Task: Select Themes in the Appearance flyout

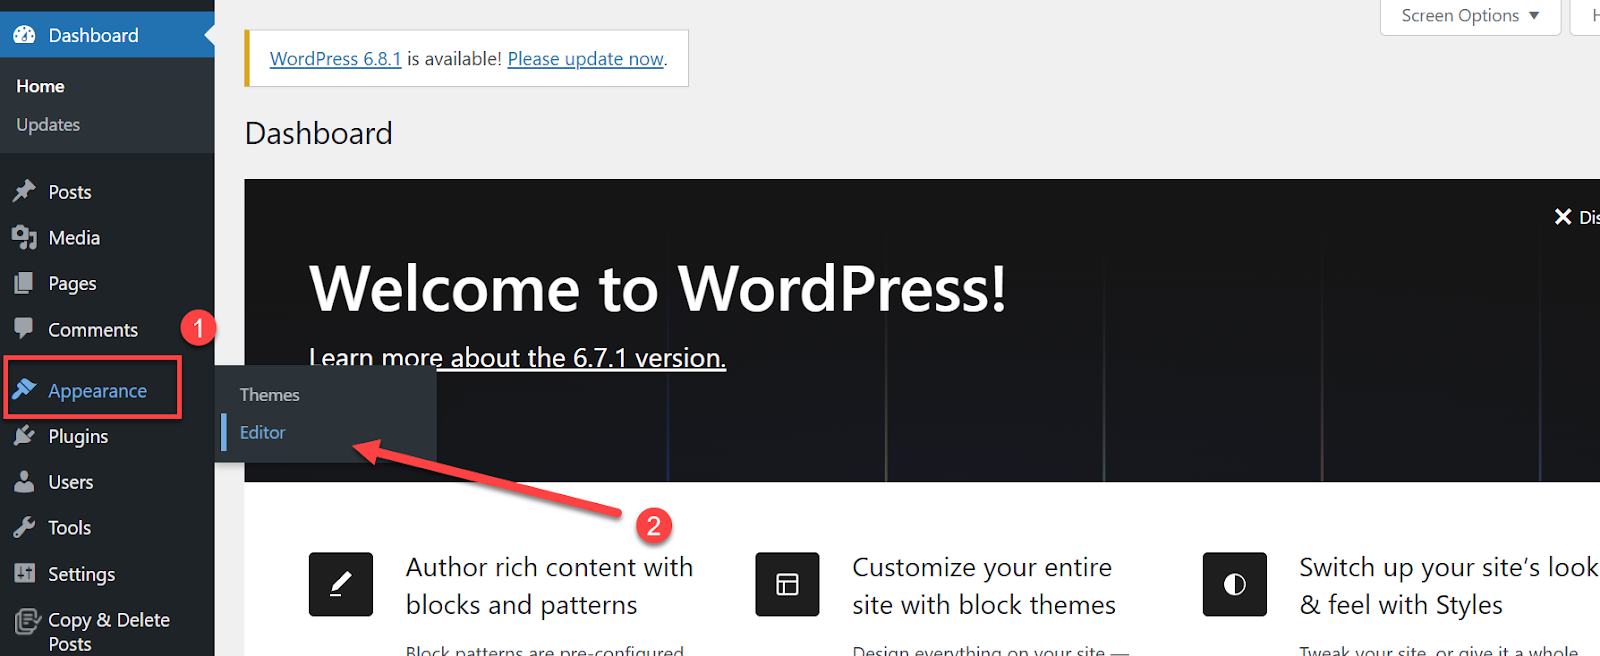Action: click(270, 395)
